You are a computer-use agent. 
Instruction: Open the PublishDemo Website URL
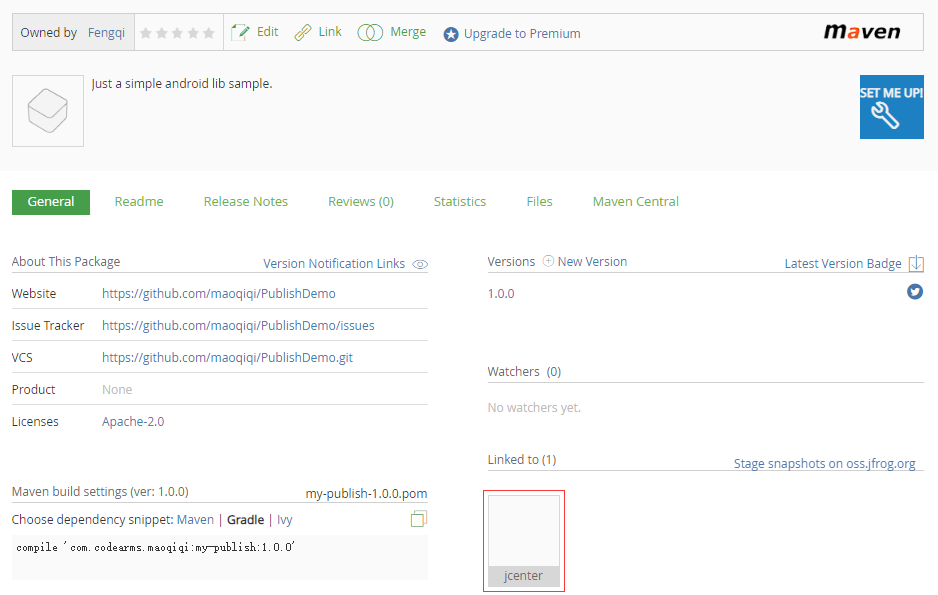218,294
